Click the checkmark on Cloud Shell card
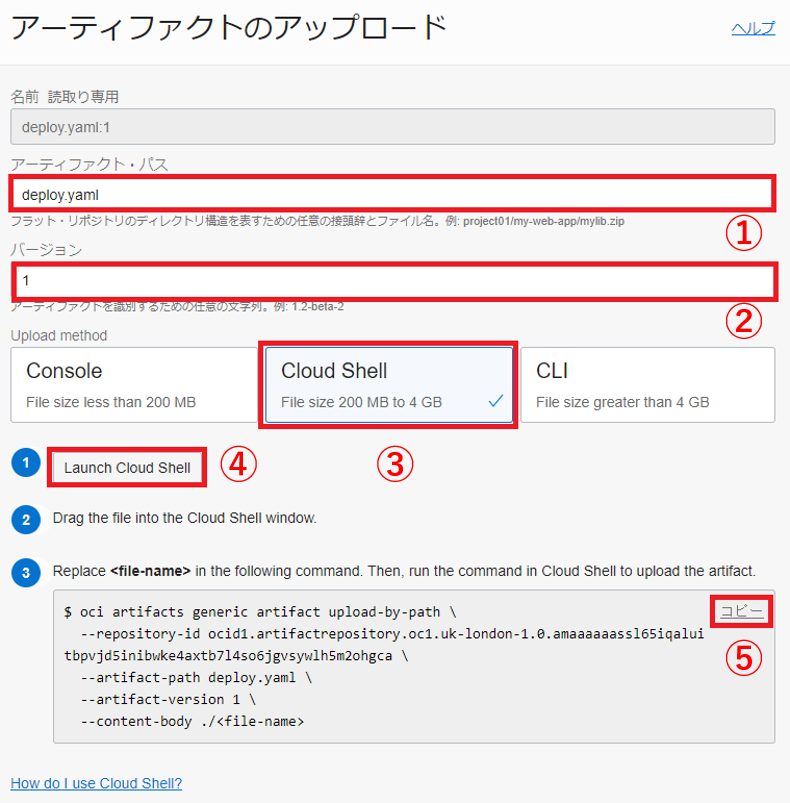Viewport: 790px width, 803px height. tap(496, 401)
